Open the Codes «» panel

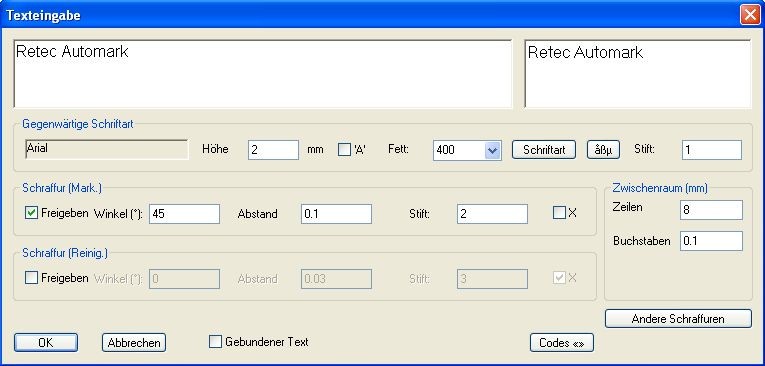[562, 343]
